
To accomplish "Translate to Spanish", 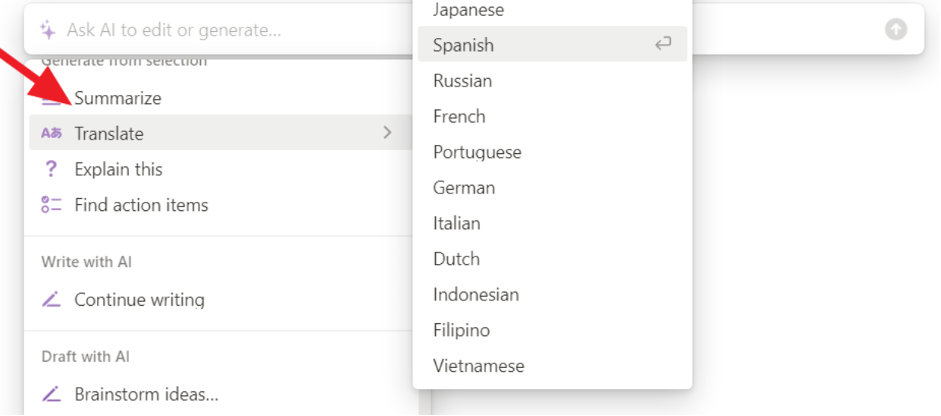I will [x=552, y=44].
